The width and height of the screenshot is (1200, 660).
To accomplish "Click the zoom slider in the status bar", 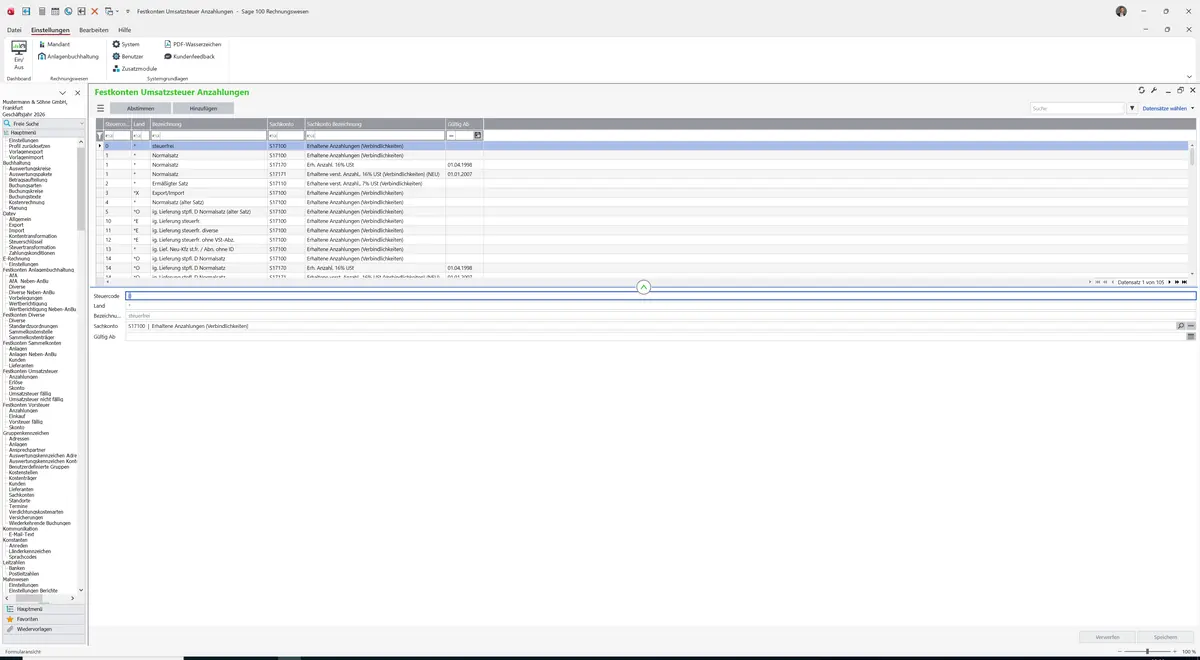I will (1147, 651).
